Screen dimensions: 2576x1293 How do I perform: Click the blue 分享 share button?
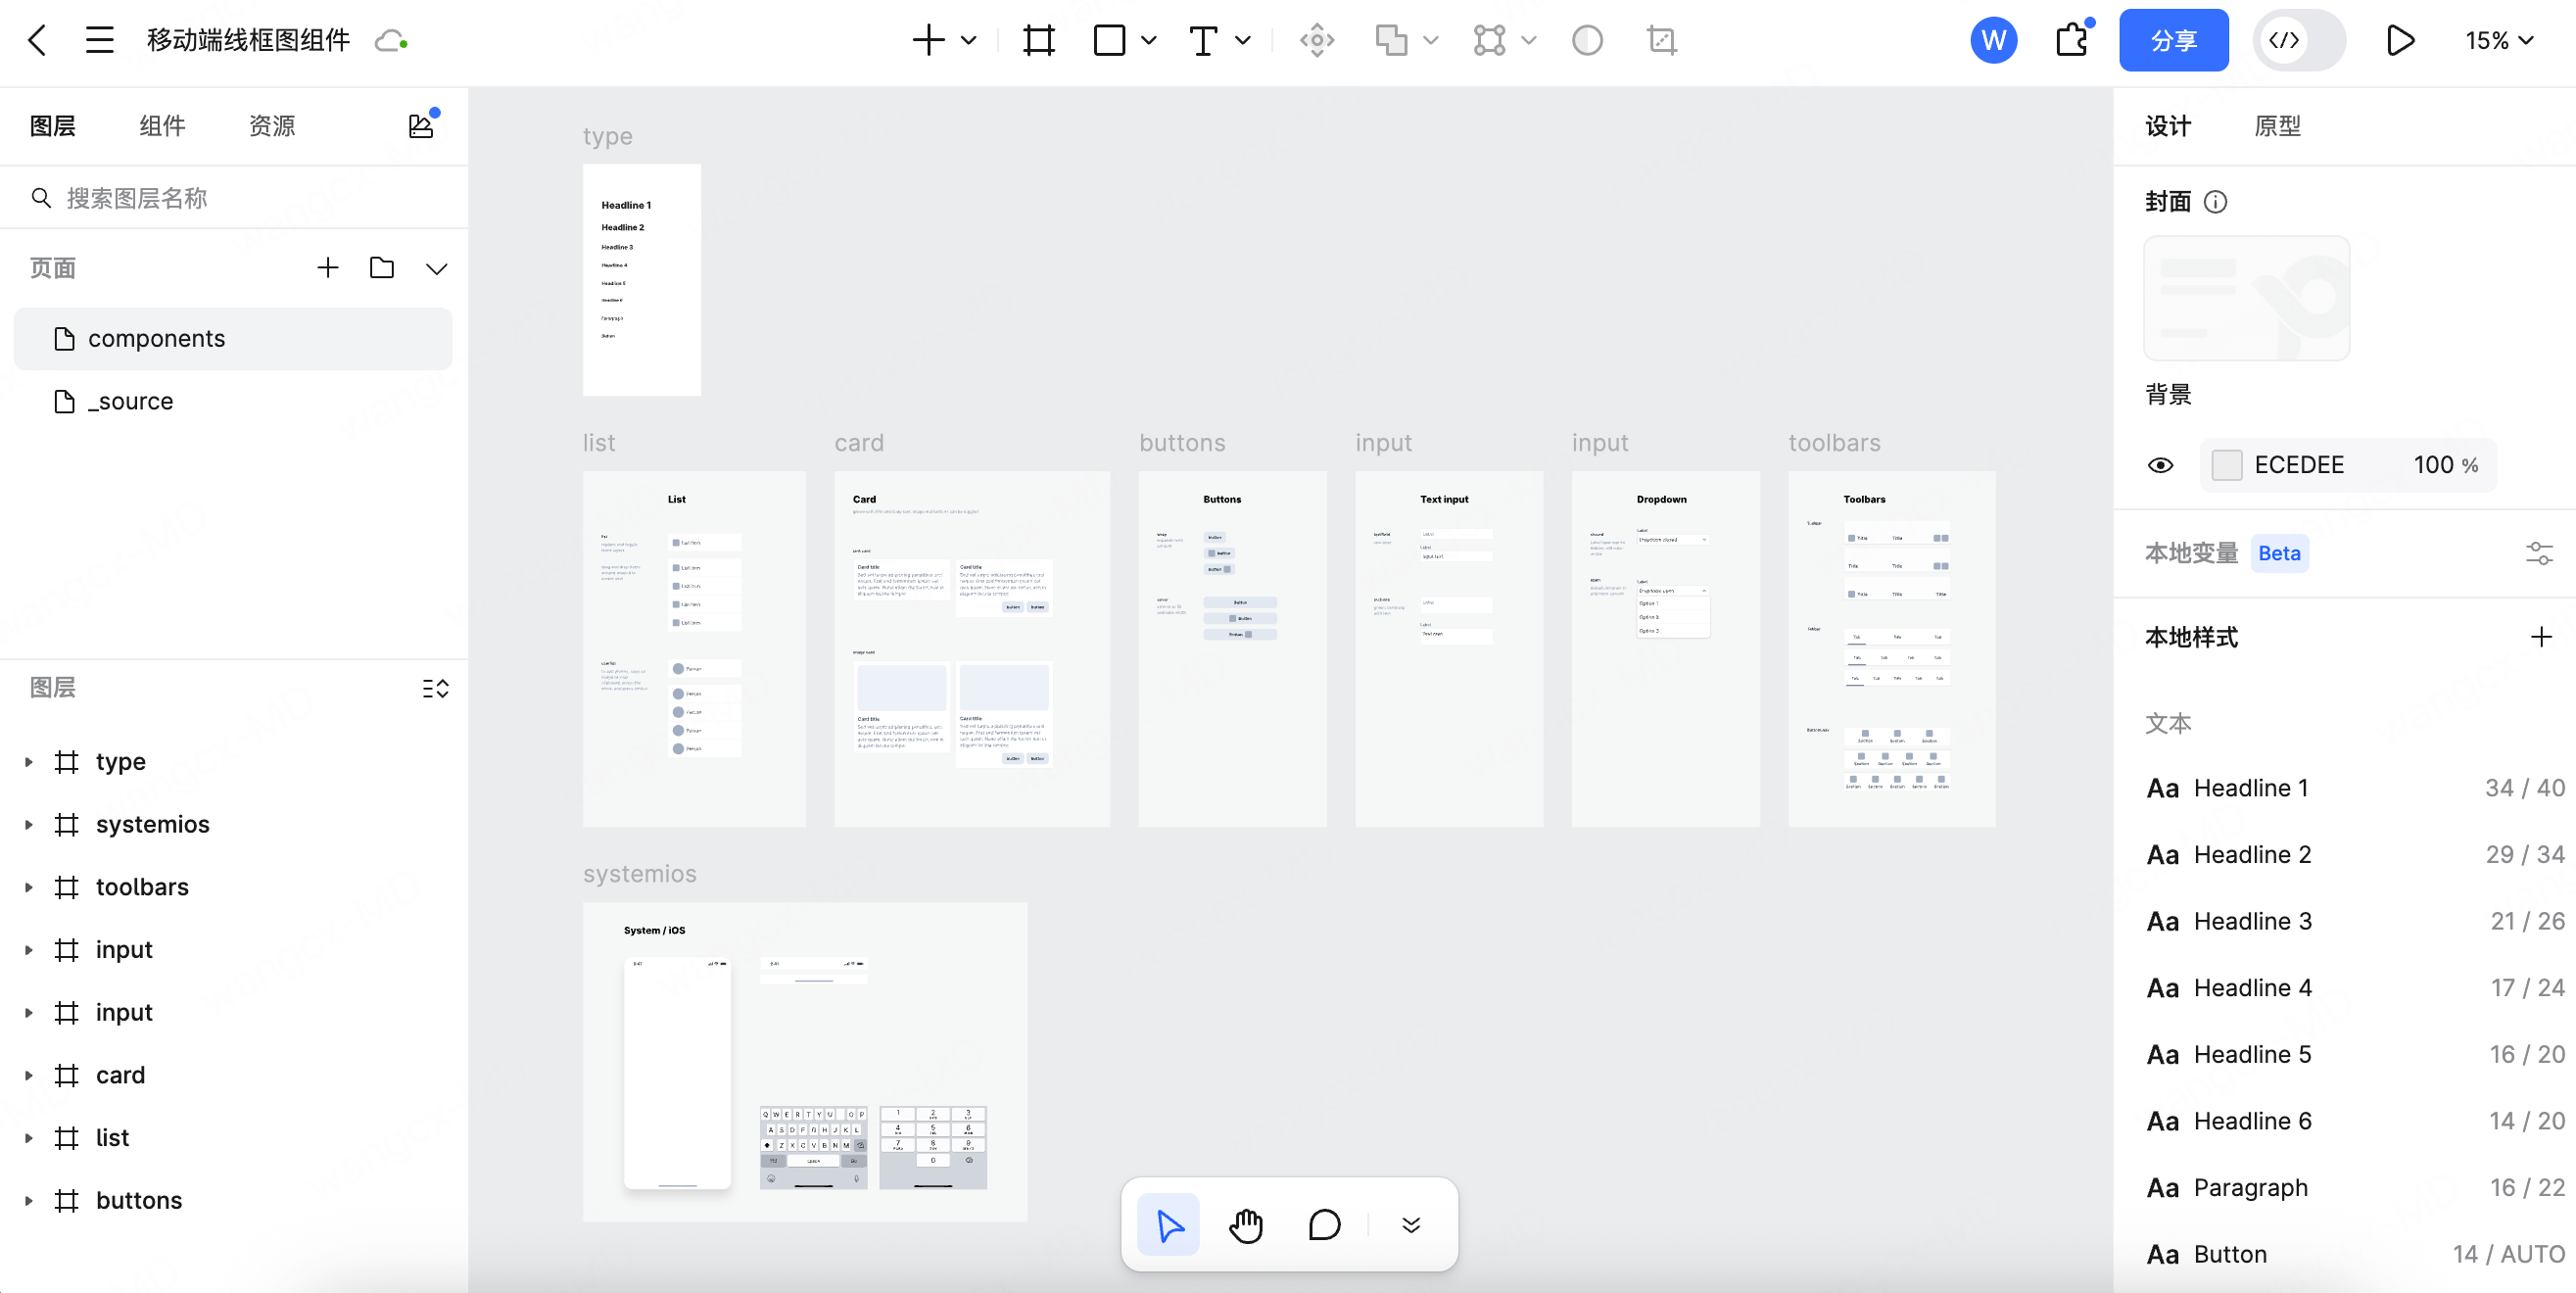[x=2173, y=41]
